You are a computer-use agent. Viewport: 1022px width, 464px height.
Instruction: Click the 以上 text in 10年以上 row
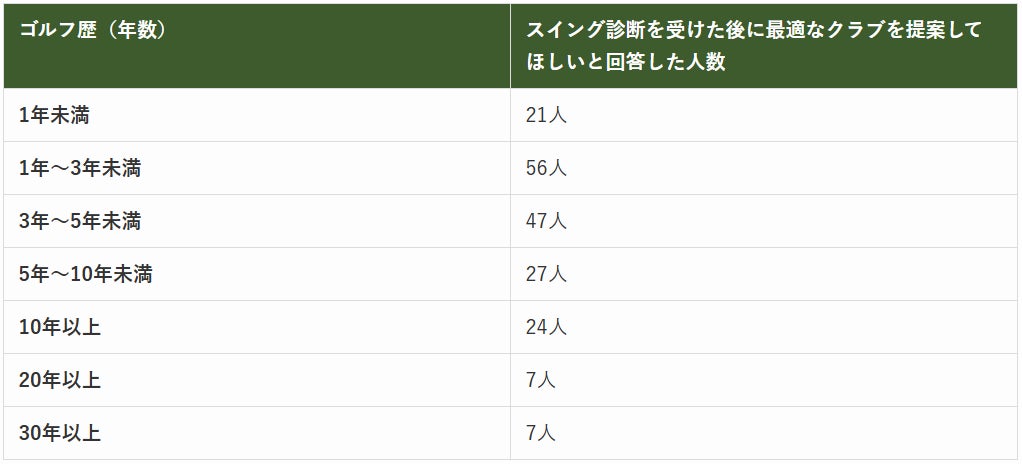point(82,327)
